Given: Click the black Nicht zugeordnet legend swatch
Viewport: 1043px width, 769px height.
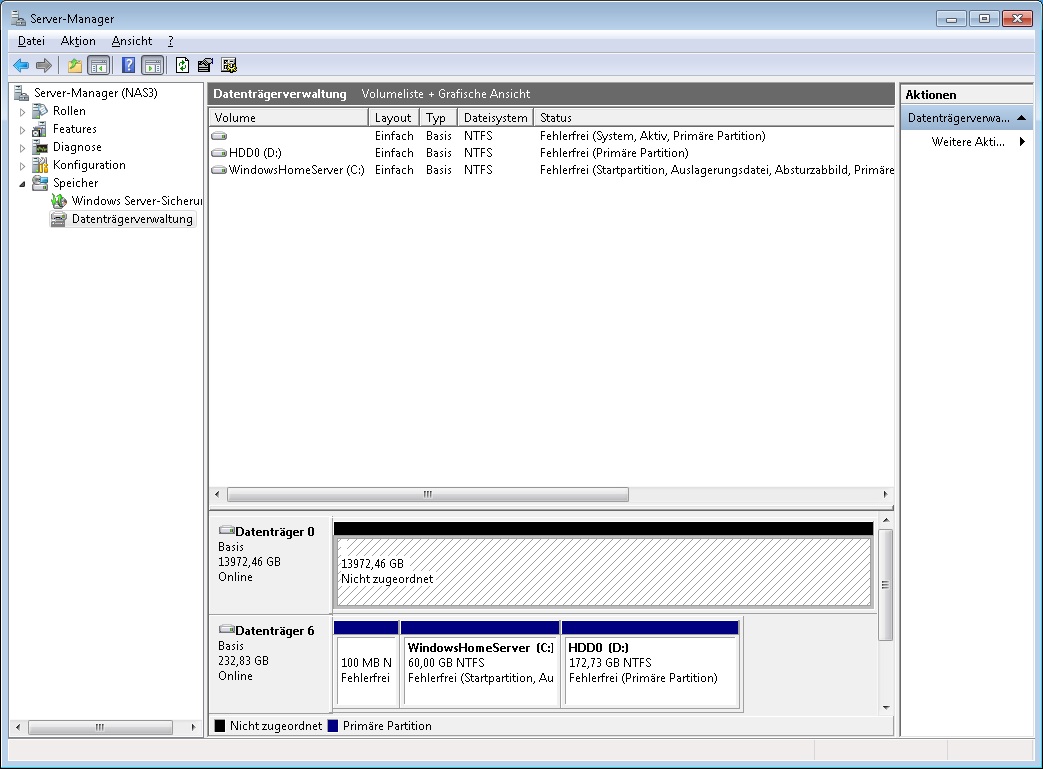Looking at the screenshot, I should (220, 726).
